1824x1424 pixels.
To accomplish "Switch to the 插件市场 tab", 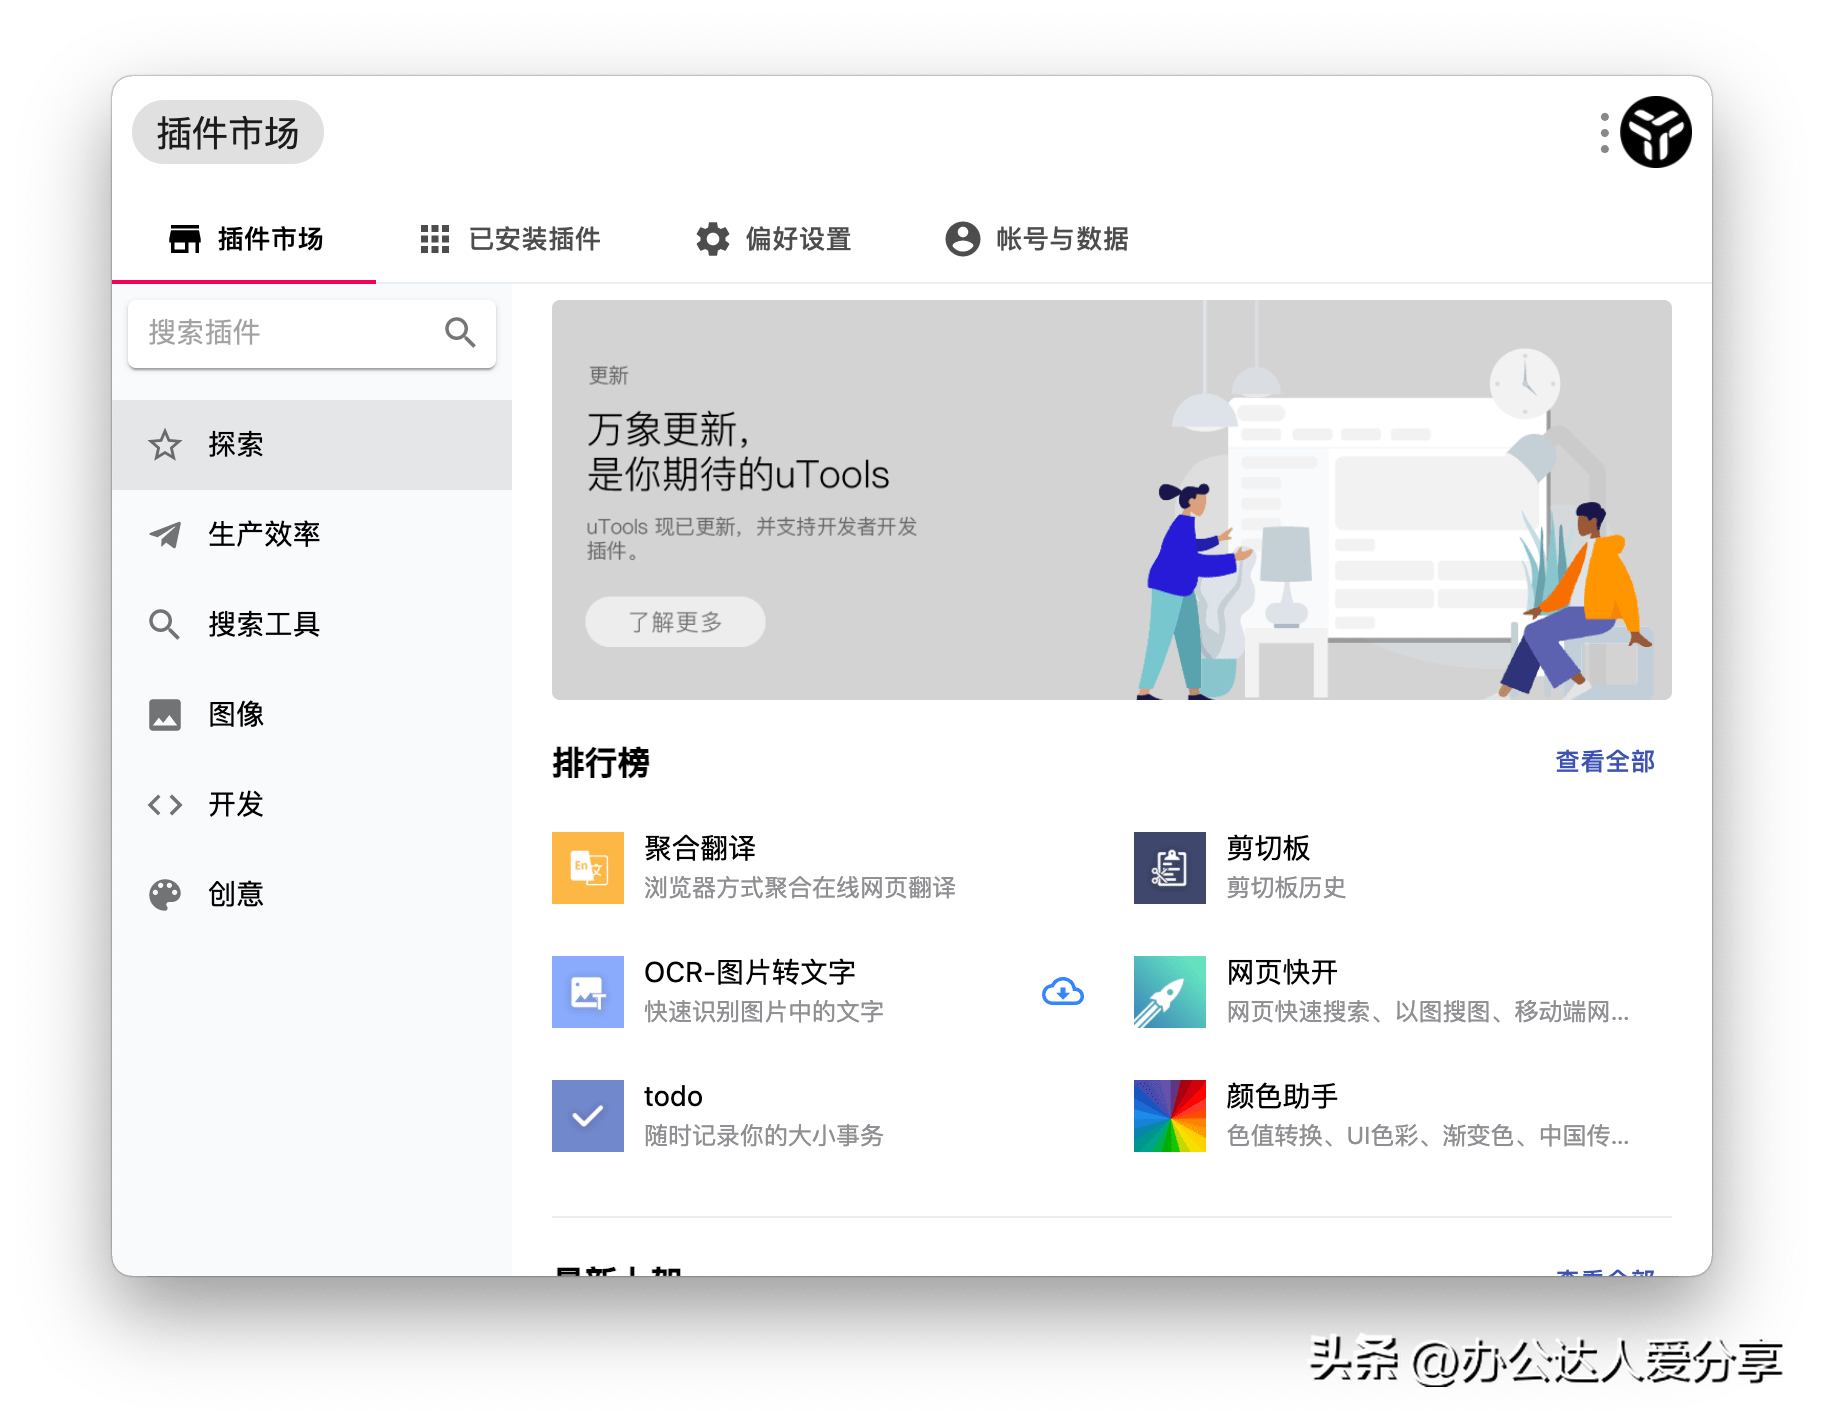I will click(244, 239).
